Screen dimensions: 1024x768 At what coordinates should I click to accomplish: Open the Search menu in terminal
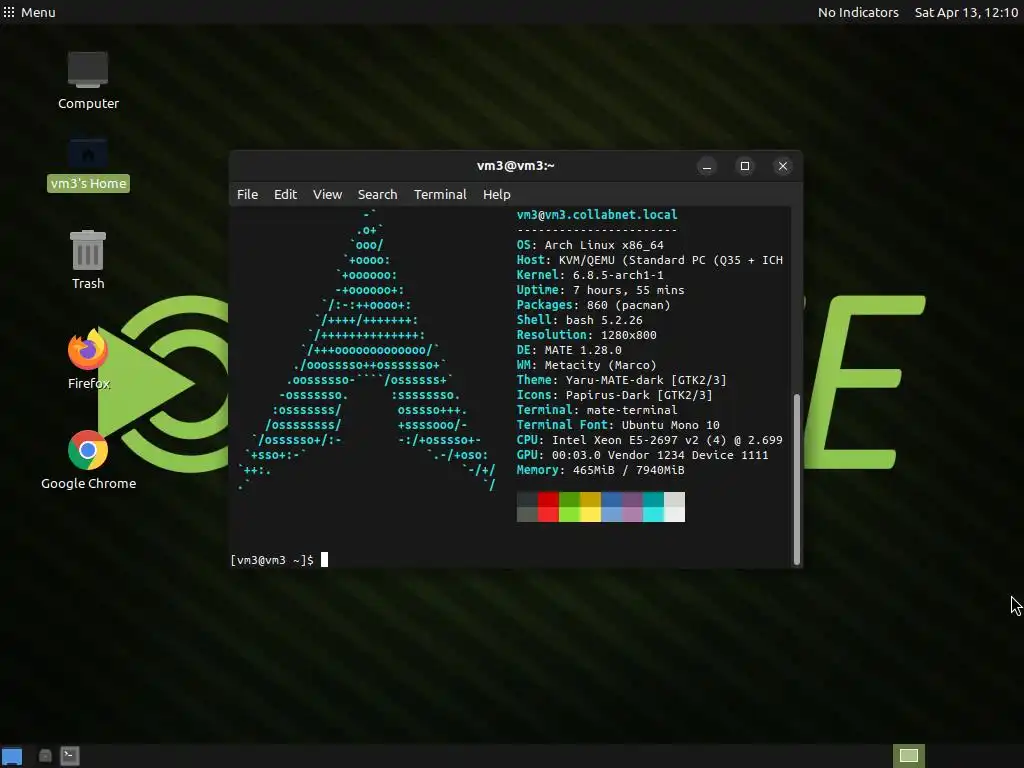pos(377,195)
